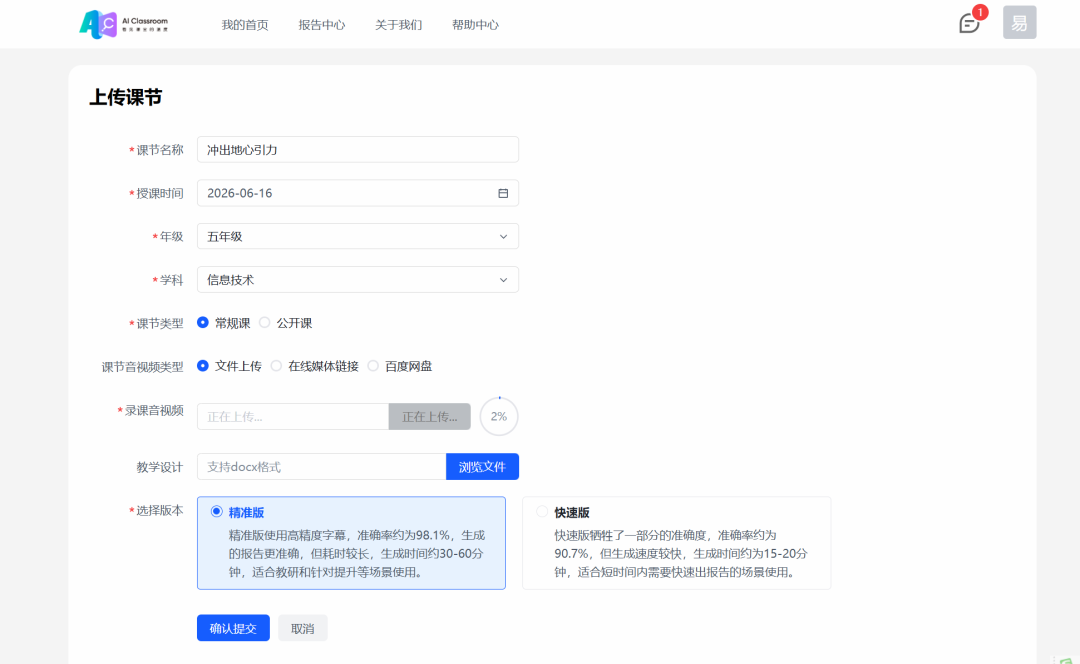Select the 文件上传 radio button
The height and width of the screenshot is (664, 1080).
[202, 366]
